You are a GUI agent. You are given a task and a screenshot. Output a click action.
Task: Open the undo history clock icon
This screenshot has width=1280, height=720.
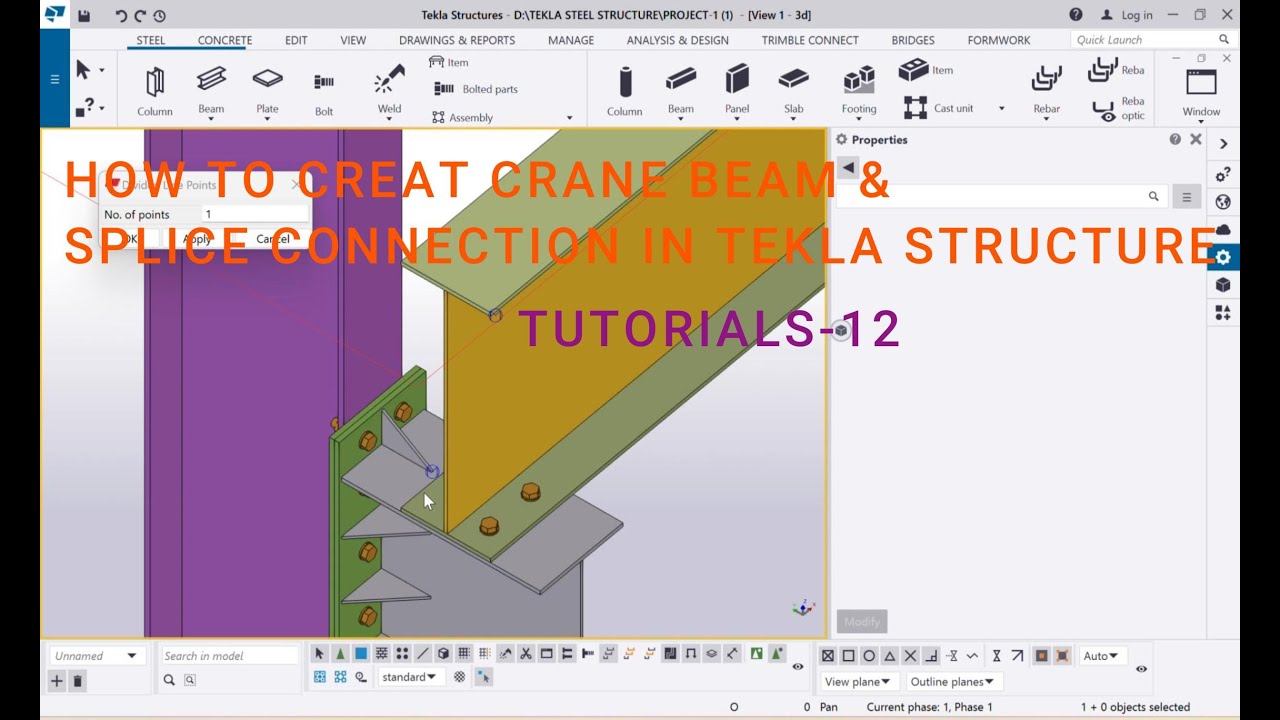(160, 15)
